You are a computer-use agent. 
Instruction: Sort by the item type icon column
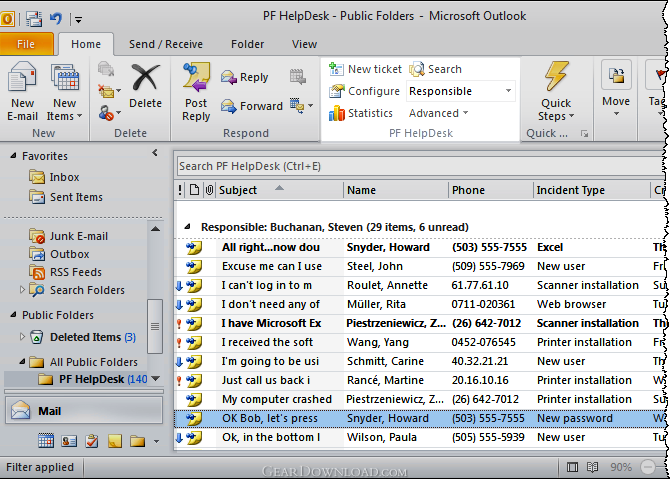coord(194,190)
